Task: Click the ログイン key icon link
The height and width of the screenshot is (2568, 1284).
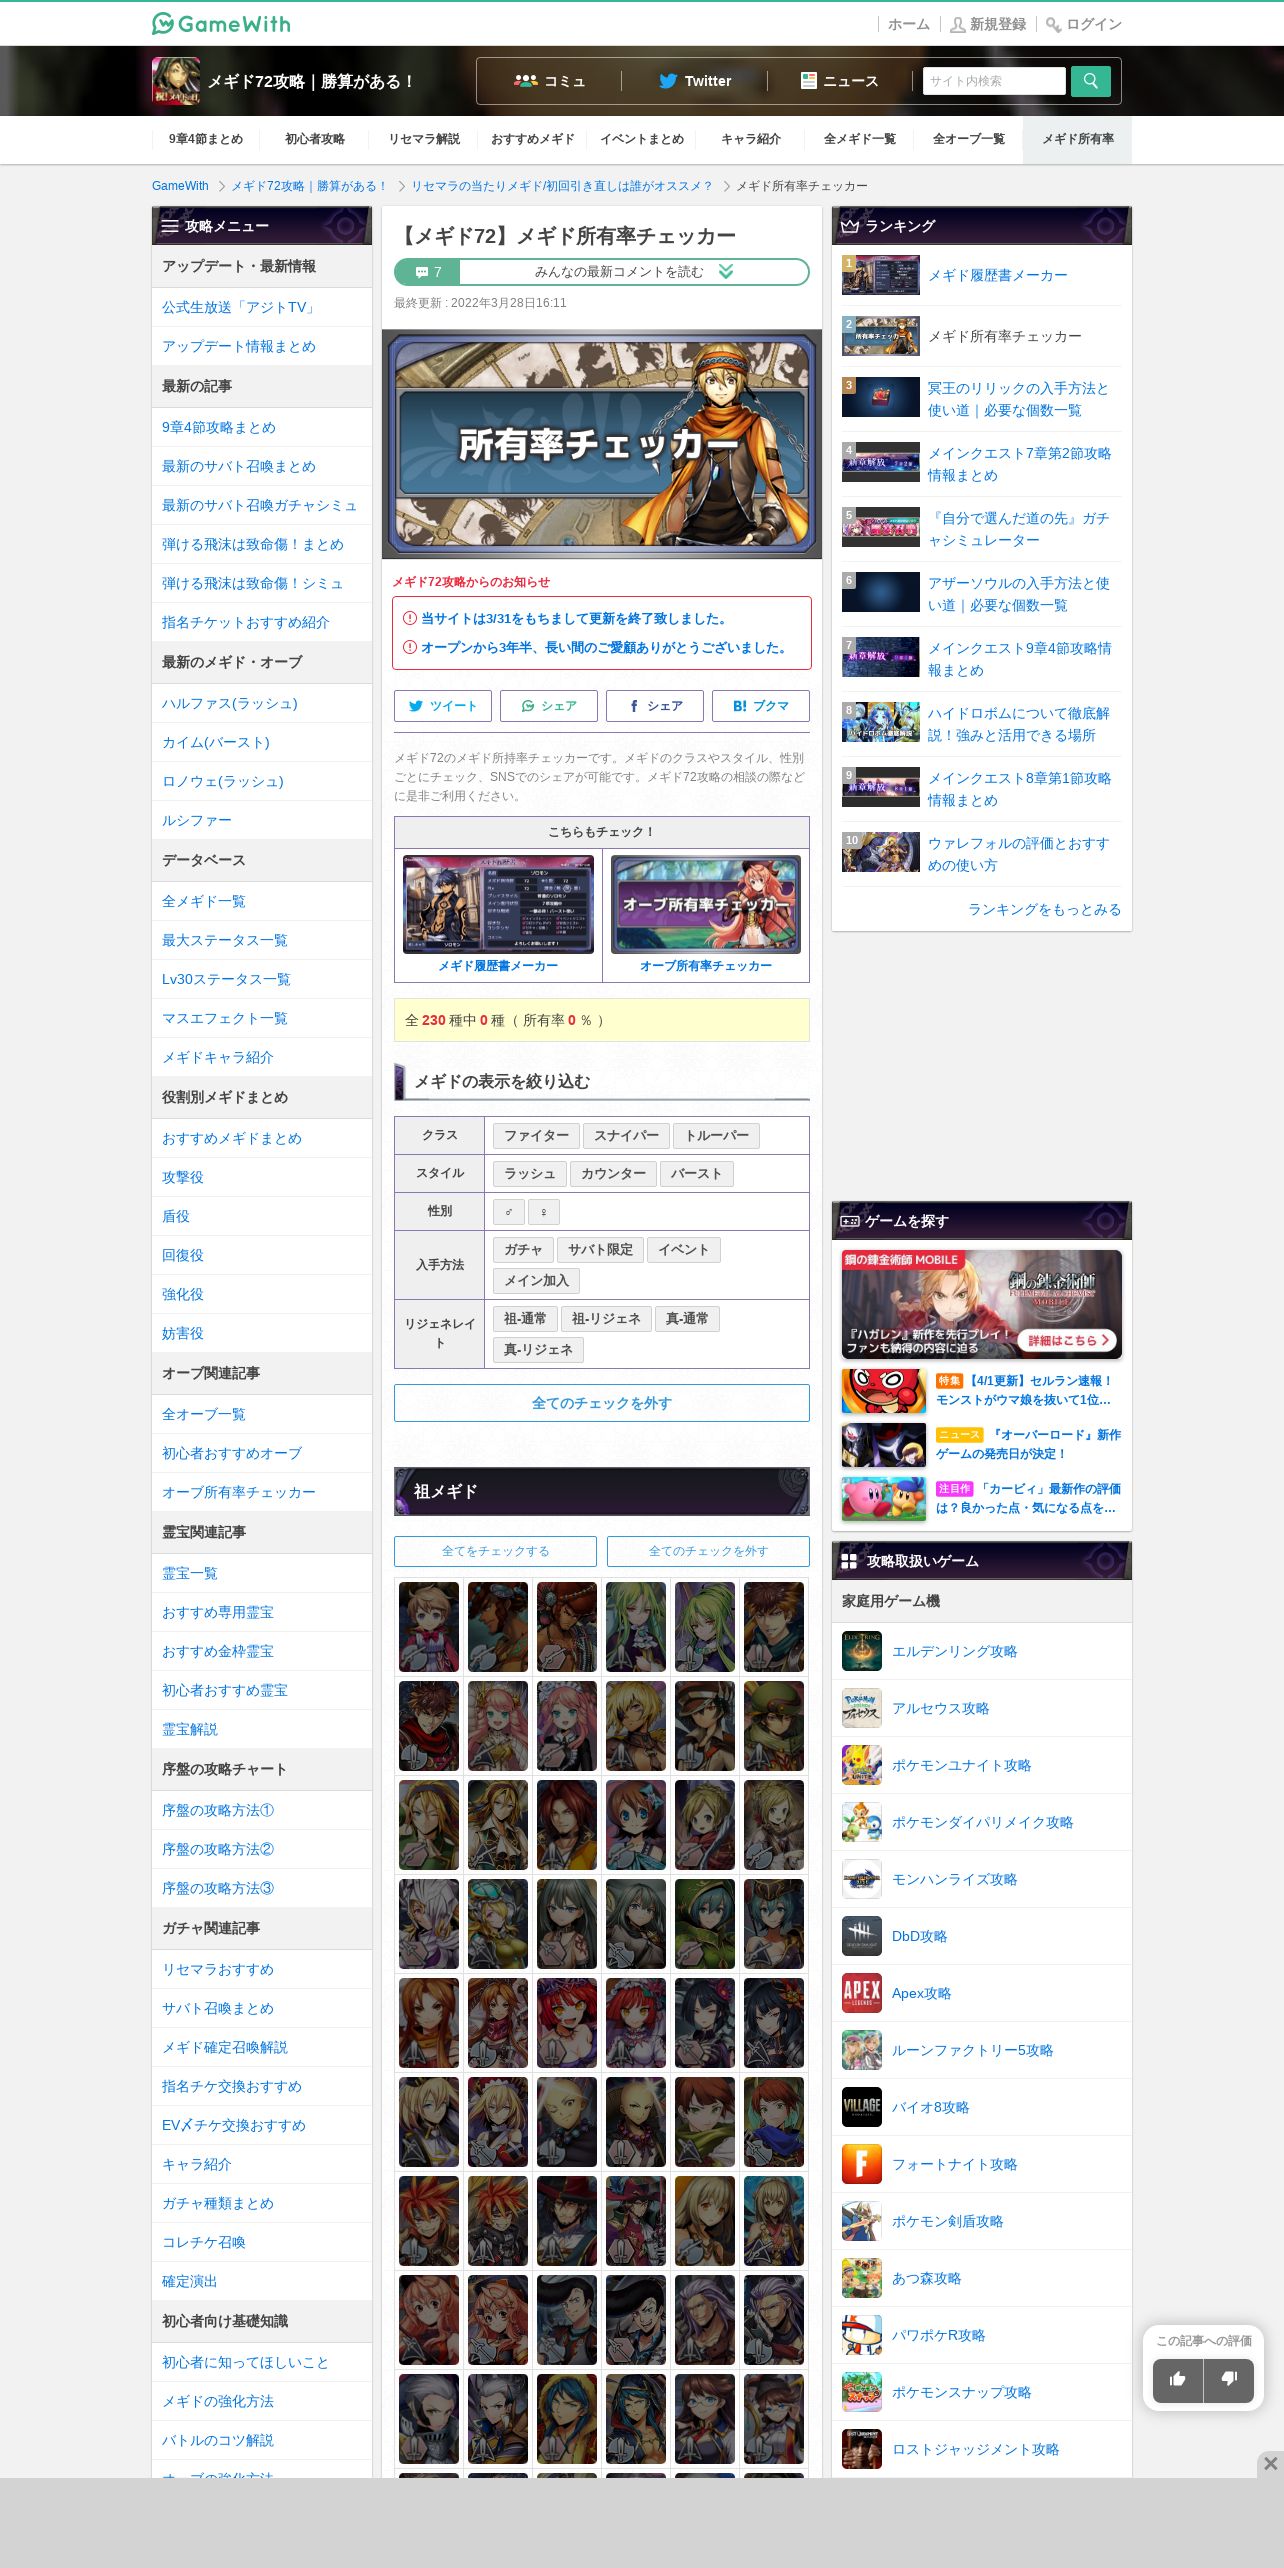Action: pos(1084,24)
